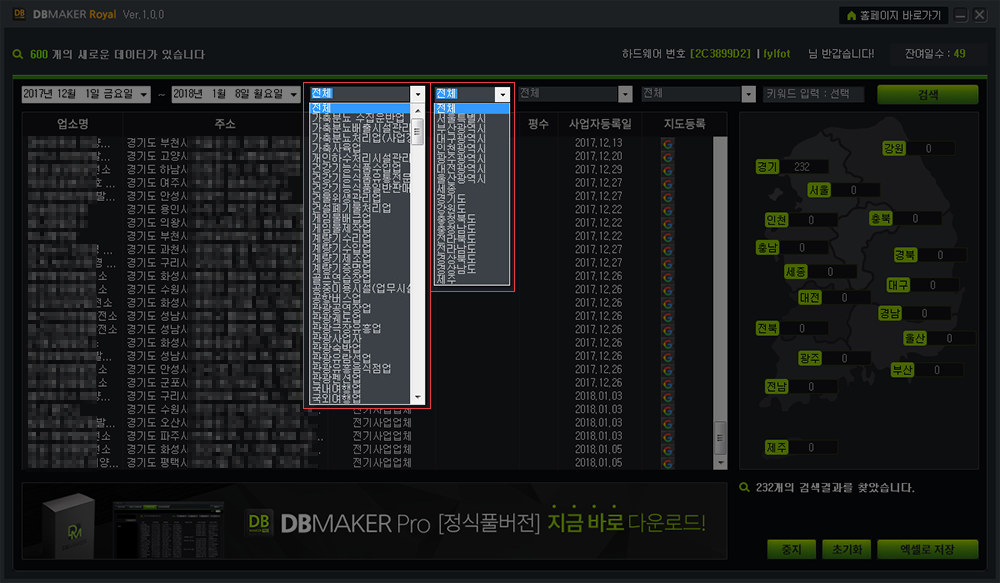Viewport: 1000px width, 583px height.
Task: Sort by 주소 column header
Action: (224, 124)
